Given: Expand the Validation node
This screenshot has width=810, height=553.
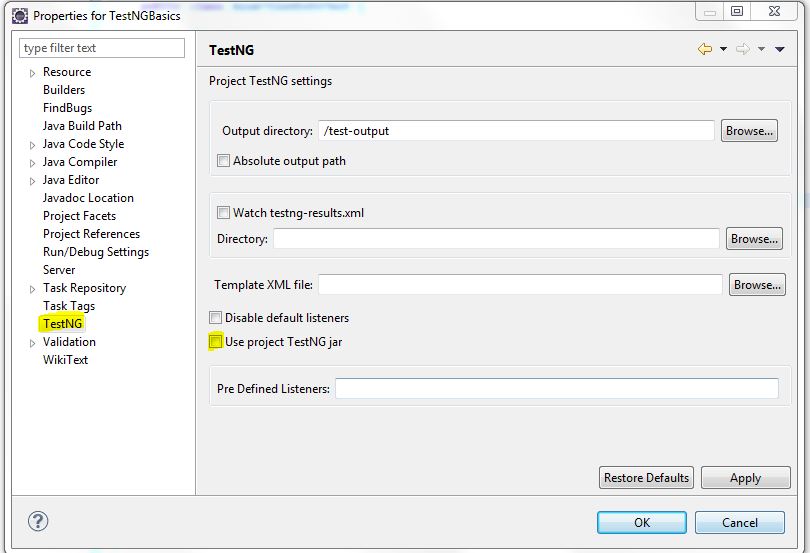Looking at the screenshot, I should [33, 343].
